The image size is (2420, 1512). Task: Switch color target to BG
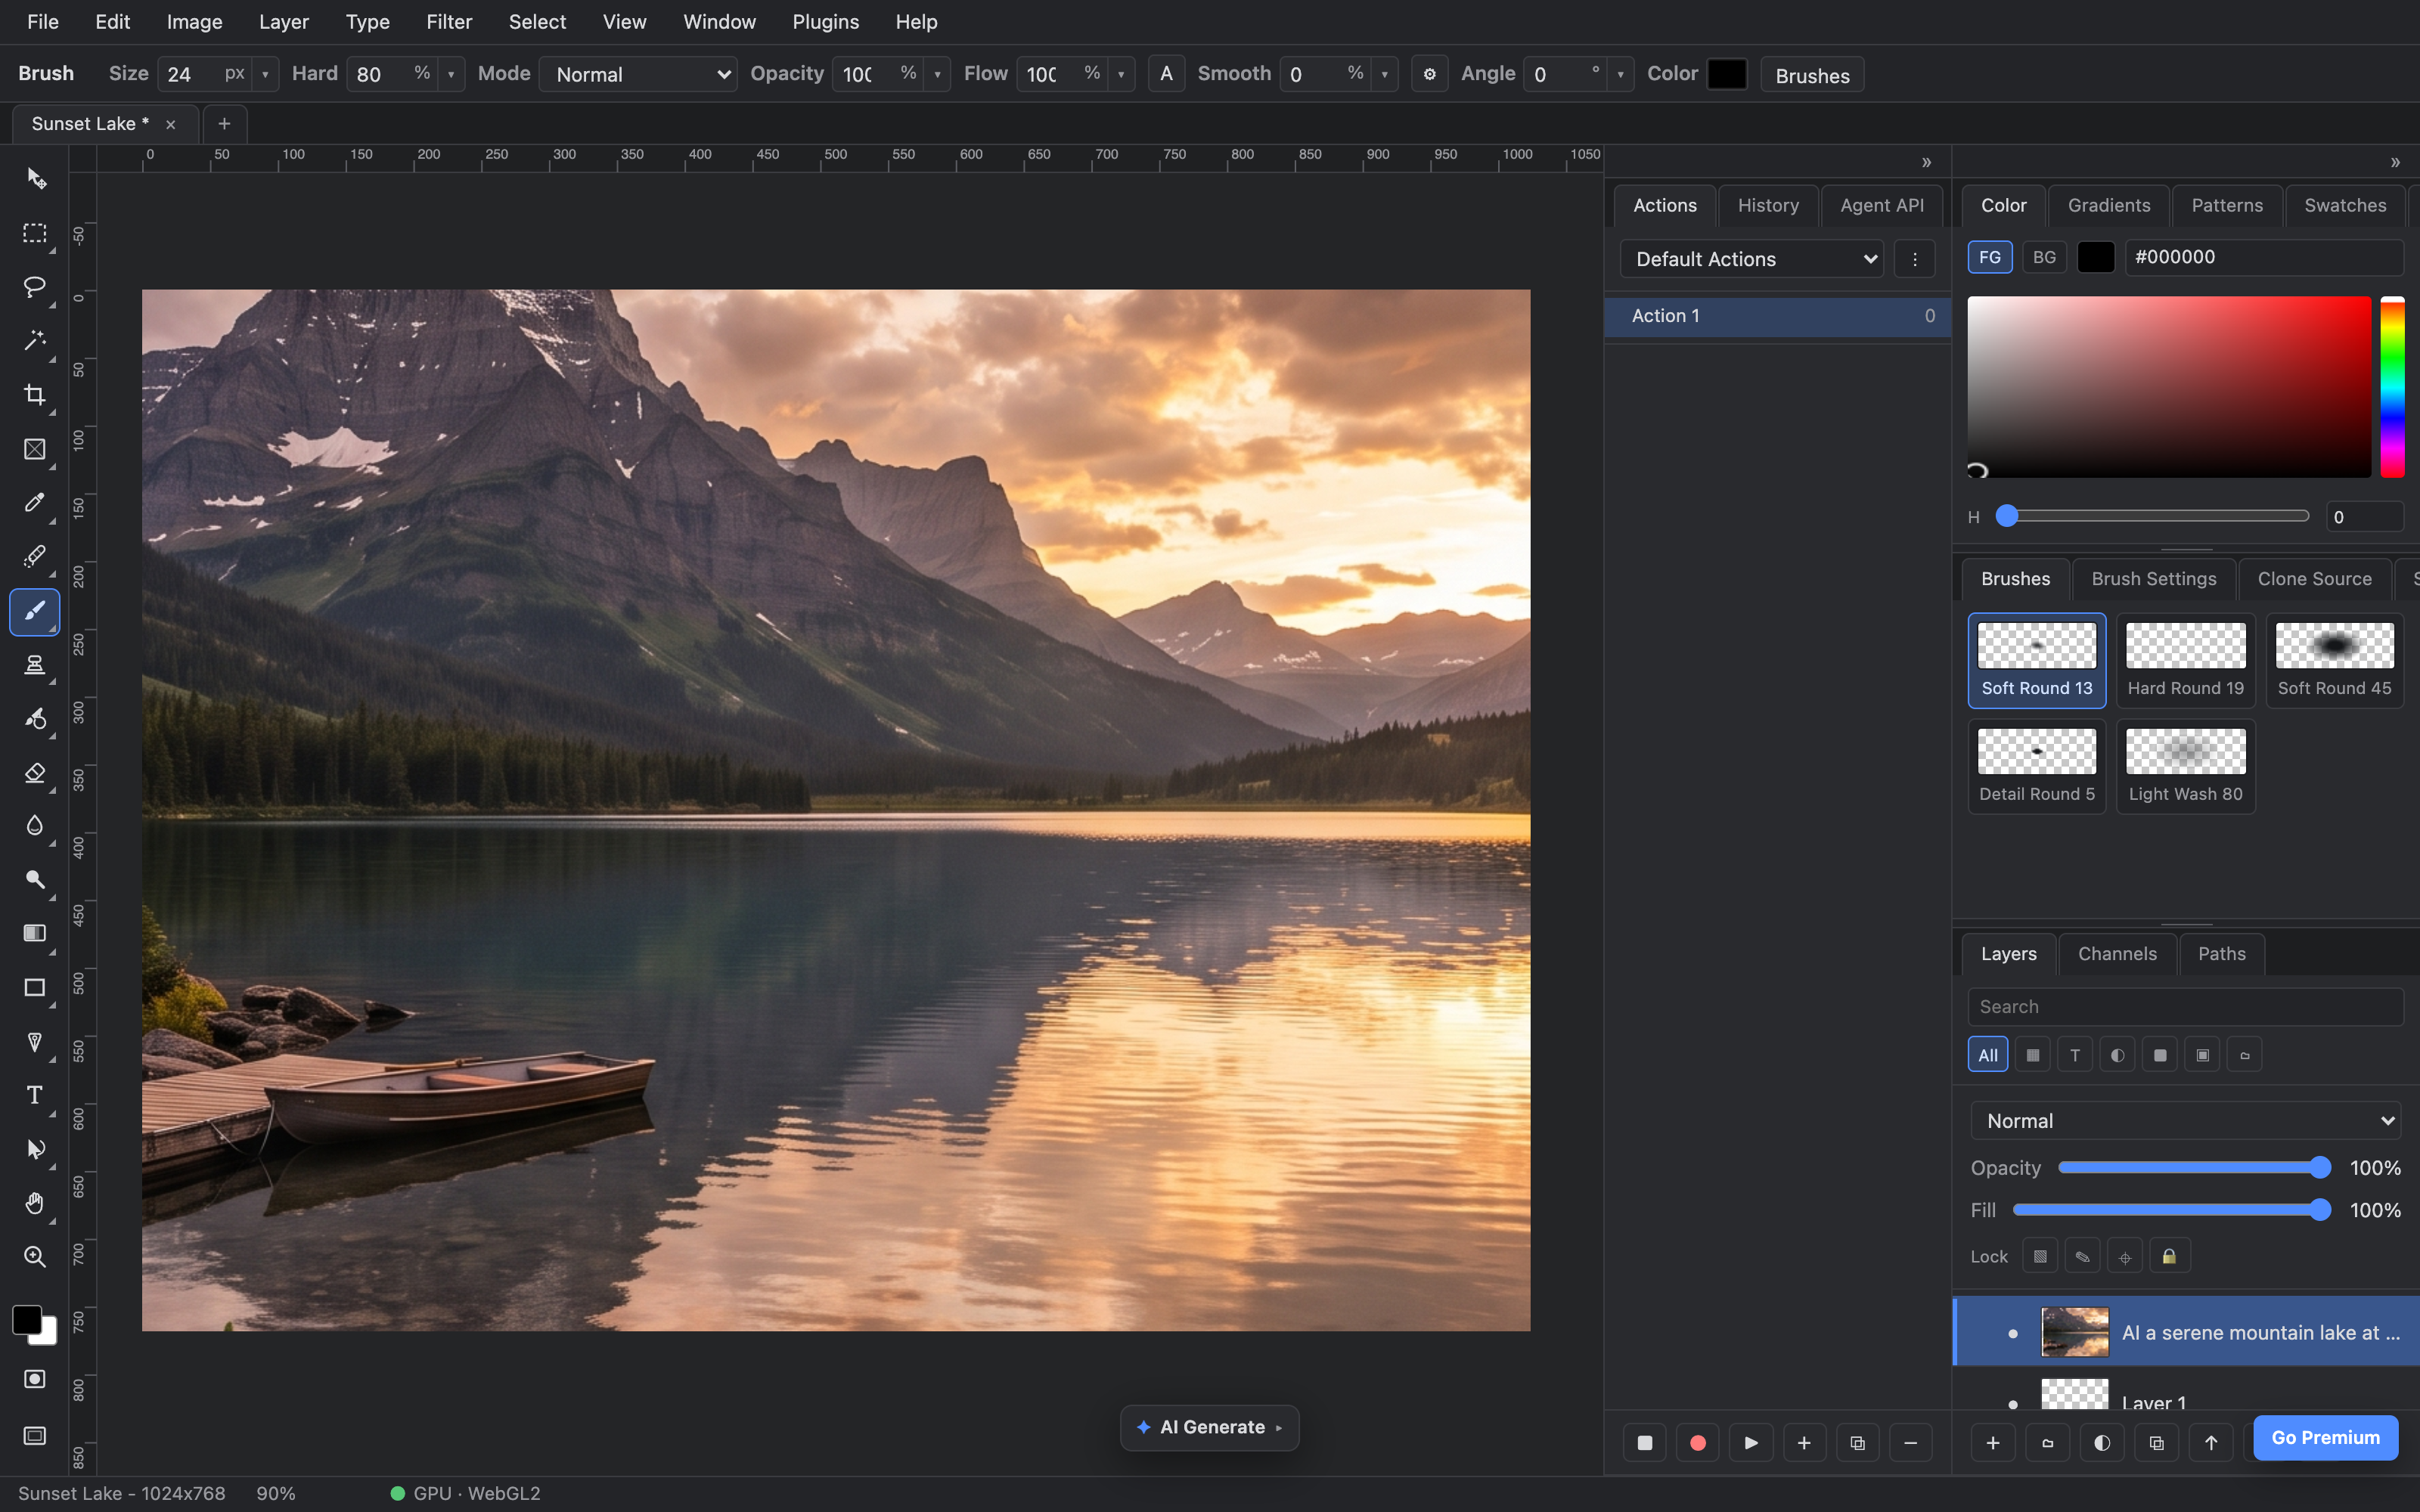pos(2044,257)
